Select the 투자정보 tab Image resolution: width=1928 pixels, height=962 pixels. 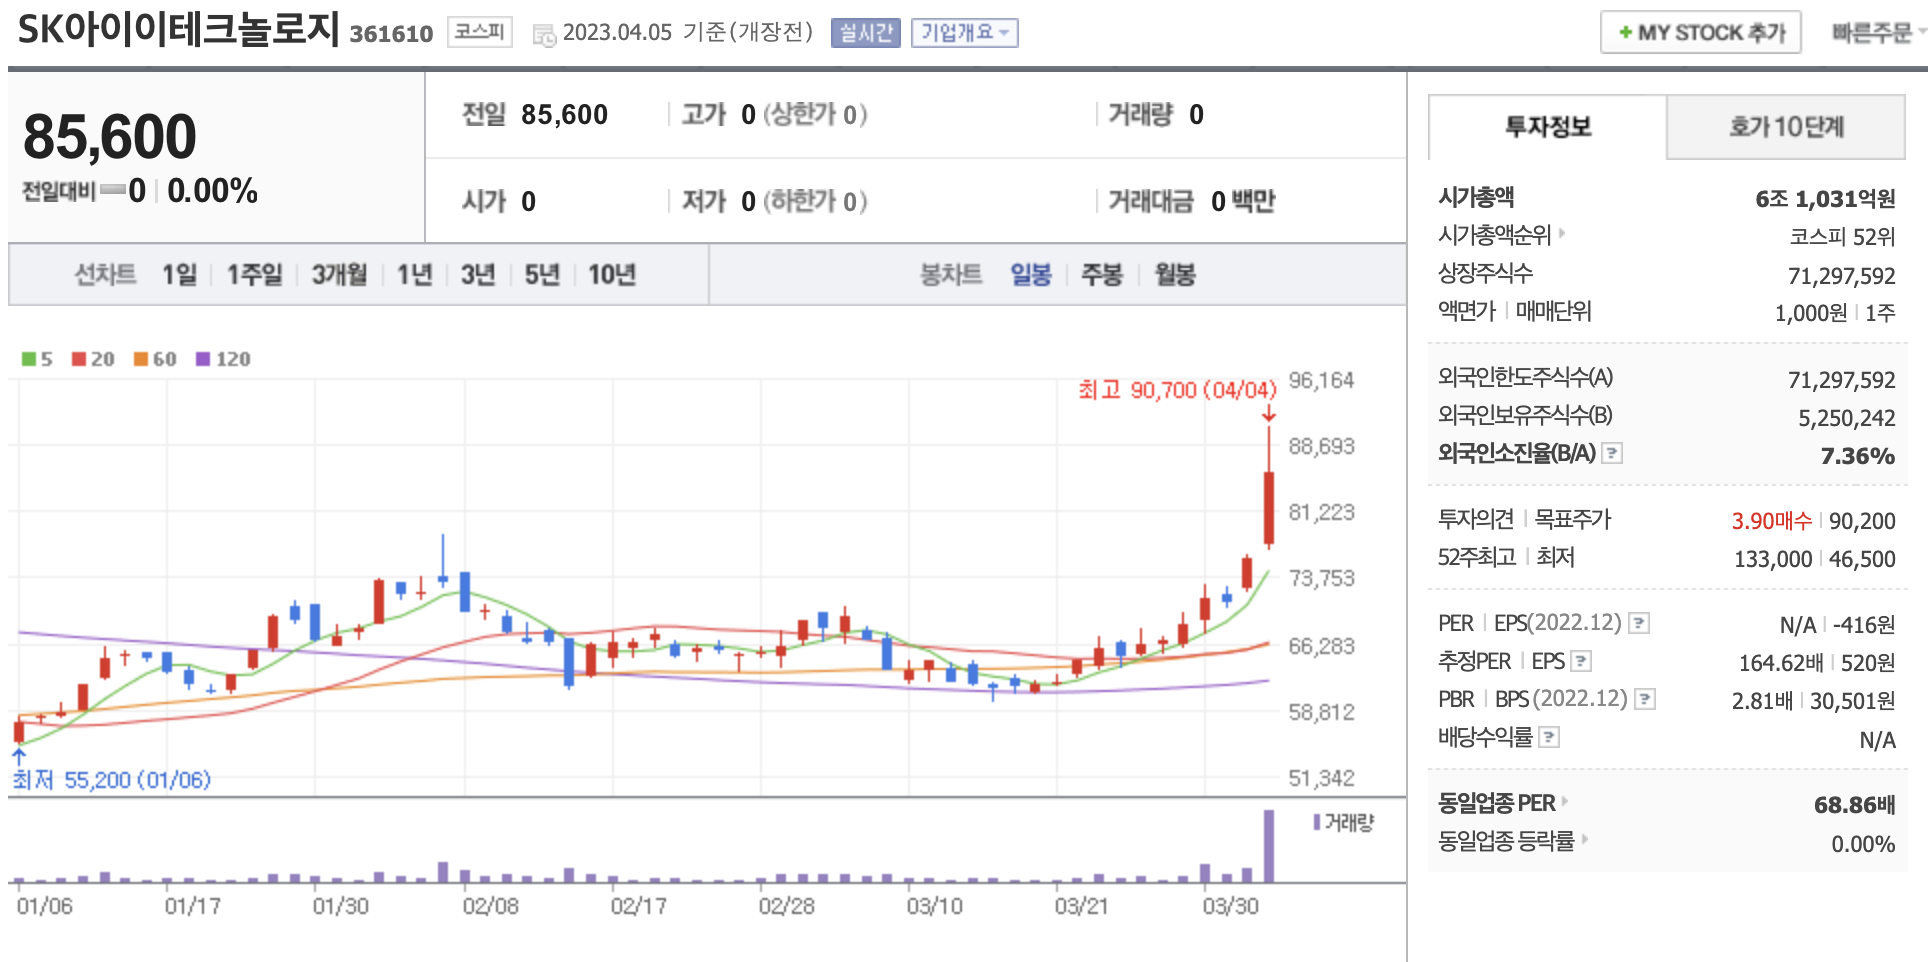click(1547, 127)
